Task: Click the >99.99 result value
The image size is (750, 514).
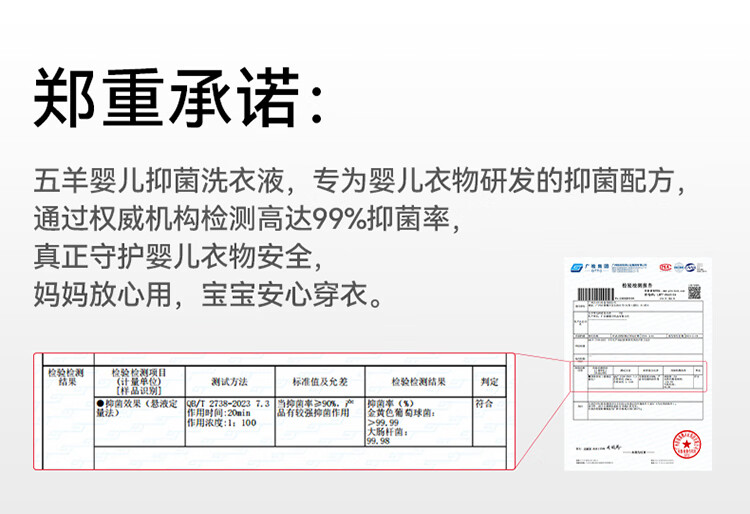Action: coord(383,423)
